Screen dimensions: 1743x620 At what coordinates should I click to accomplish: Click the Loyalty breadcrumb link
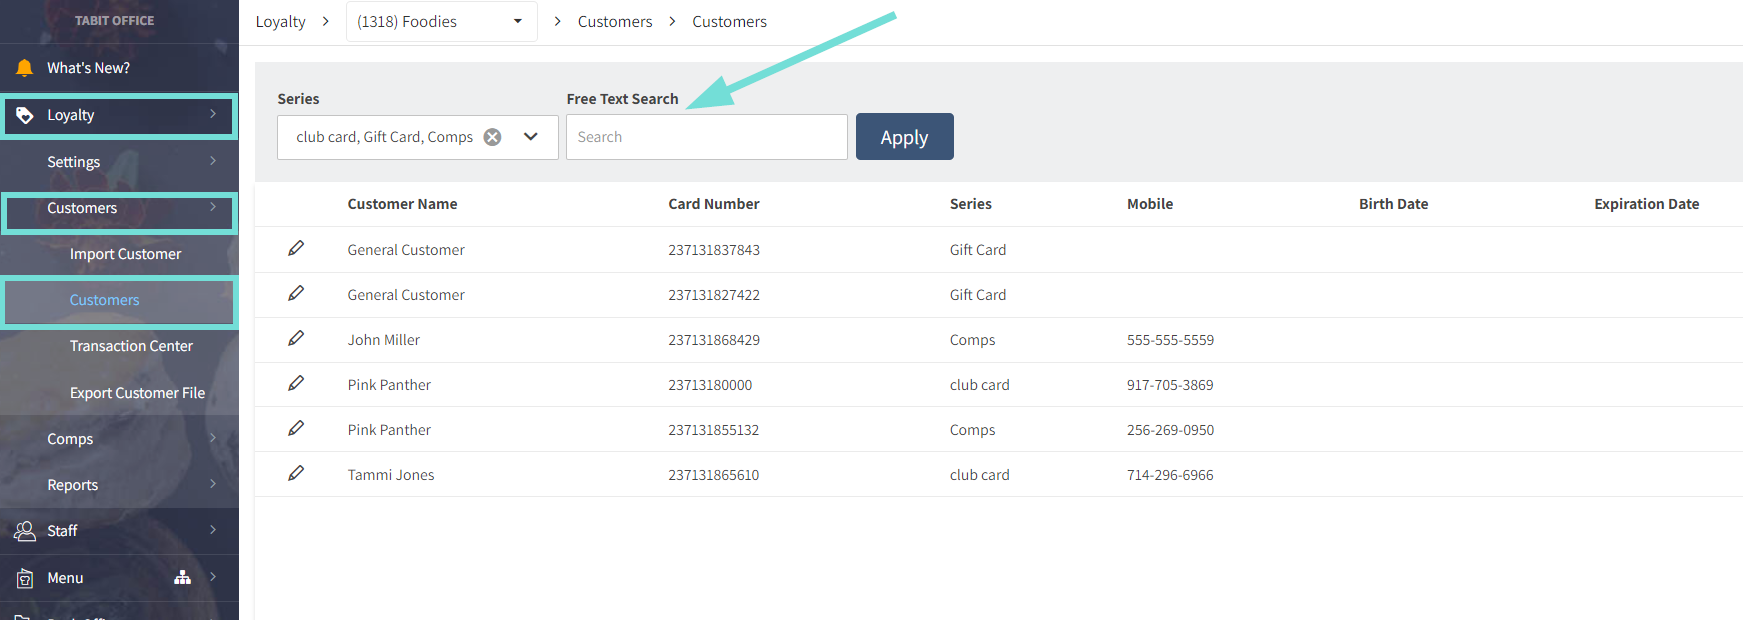(x=280, y=22)
